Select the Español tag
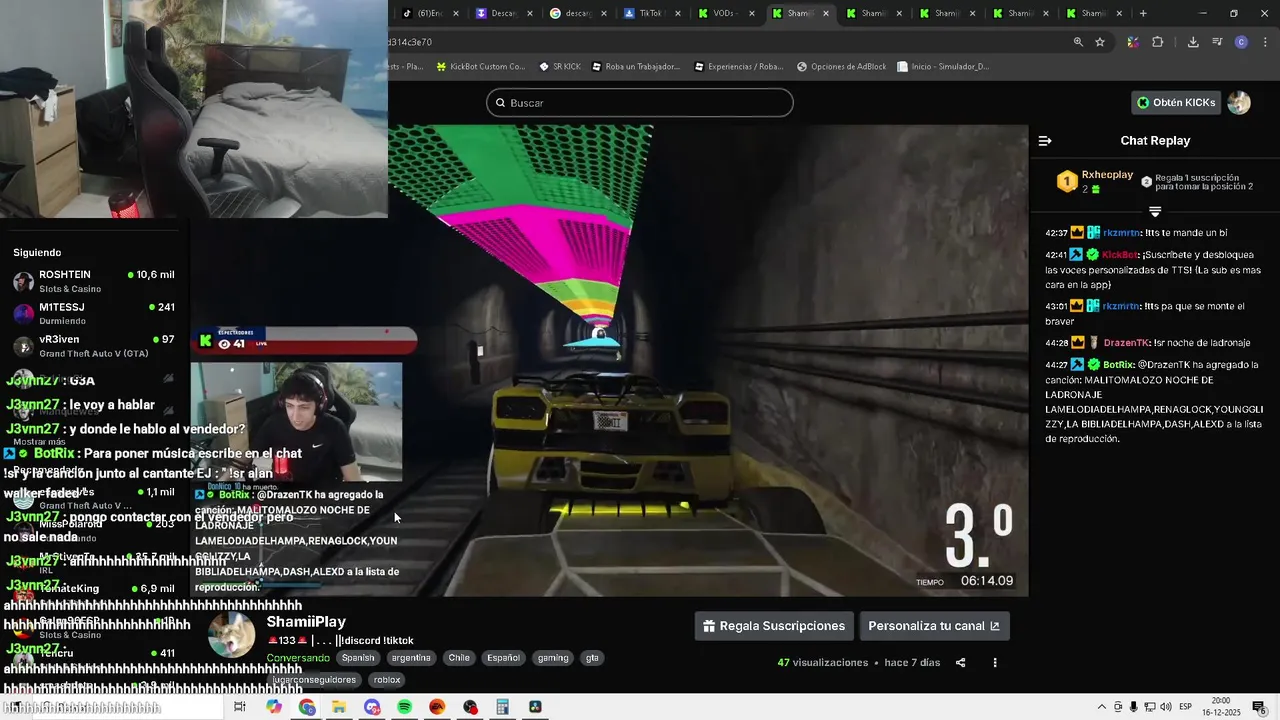Image resolution: width=1280 pixels, height=720 pixels. click(x=503, y=658)
